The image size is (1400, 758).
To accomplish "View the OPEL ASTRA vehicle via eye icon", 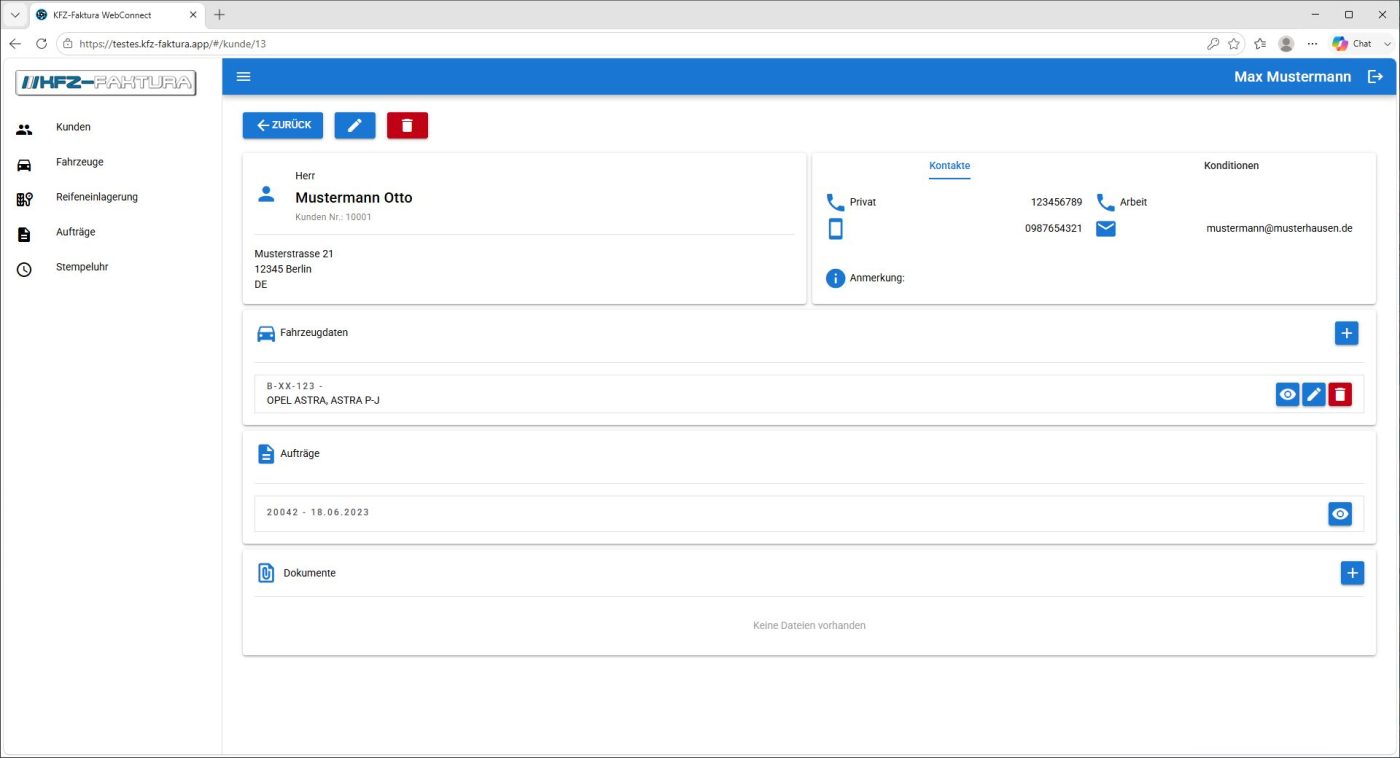I will pos(1287,395).
